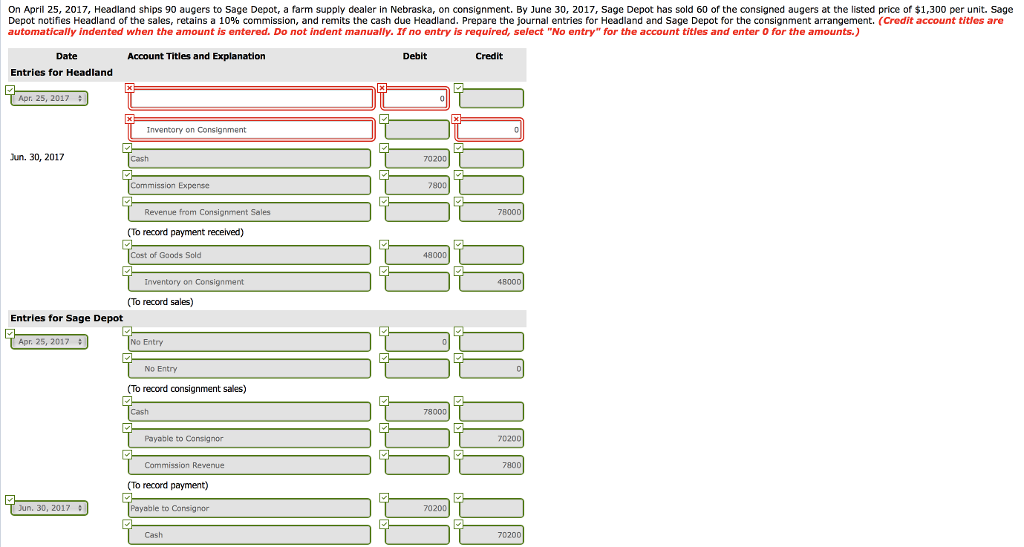Image resolution: width=1024 pixels, height=547 pixels.
Task: Click the Commission Revenue account field
Action: tap(249, 465)
